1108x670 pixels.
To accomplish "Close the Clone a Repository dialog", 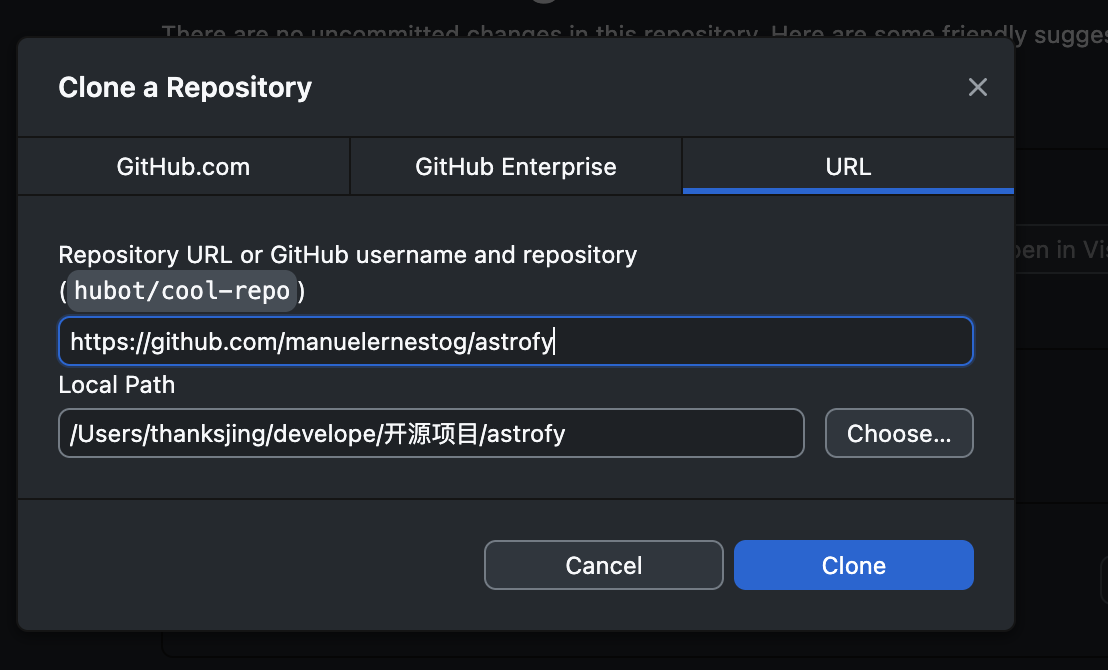I will pyautogui.click(x=977, y=87).
